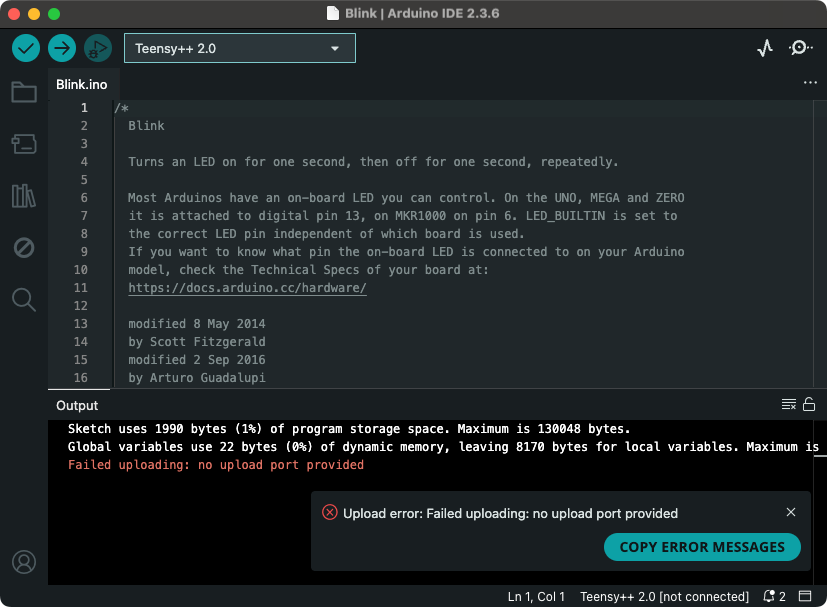The height and width of the screenshot is (607, 827).
Task: Open the Sketchbook folder panel
Action: (24, 93)
